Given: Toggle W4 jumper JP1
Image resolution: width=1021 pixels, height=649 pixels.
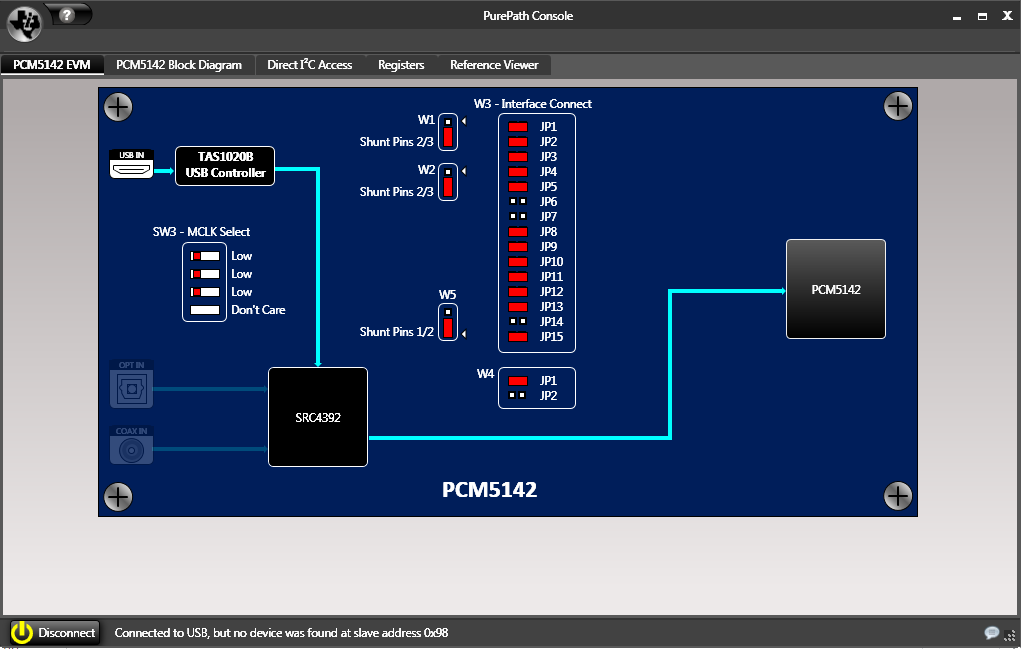Looking at the screenshot, I should point(518,381).
